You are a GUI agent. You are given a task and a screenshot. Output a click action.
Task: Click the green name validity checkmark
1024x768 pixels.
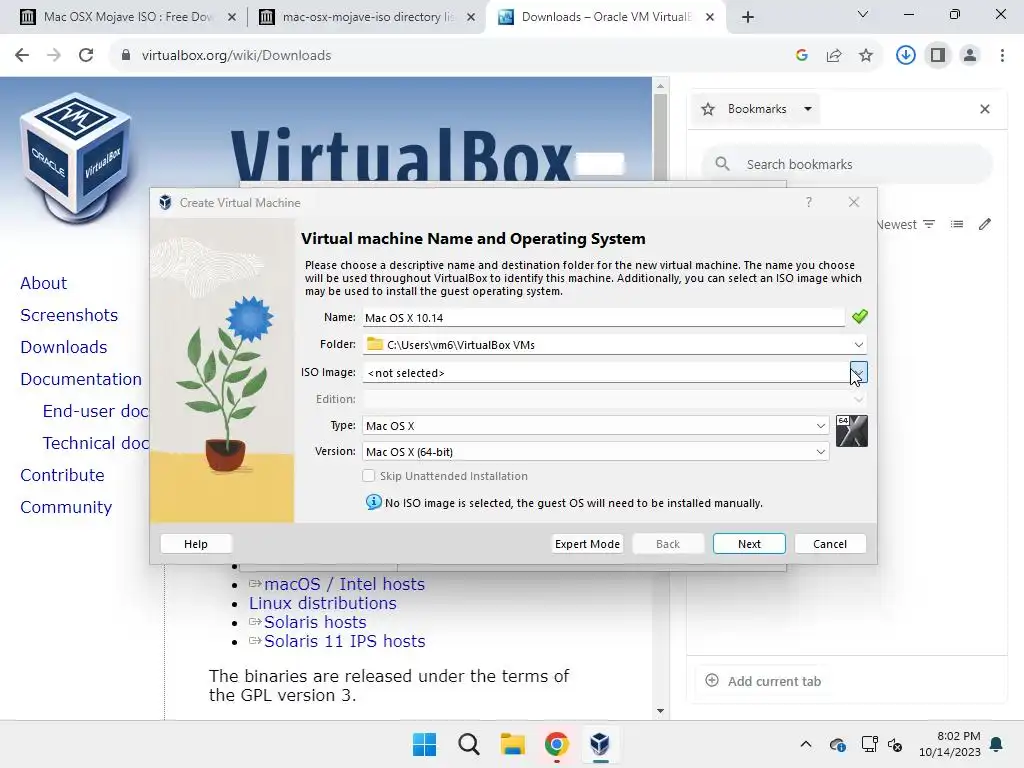pyautogui.click(x=859, y=317)
